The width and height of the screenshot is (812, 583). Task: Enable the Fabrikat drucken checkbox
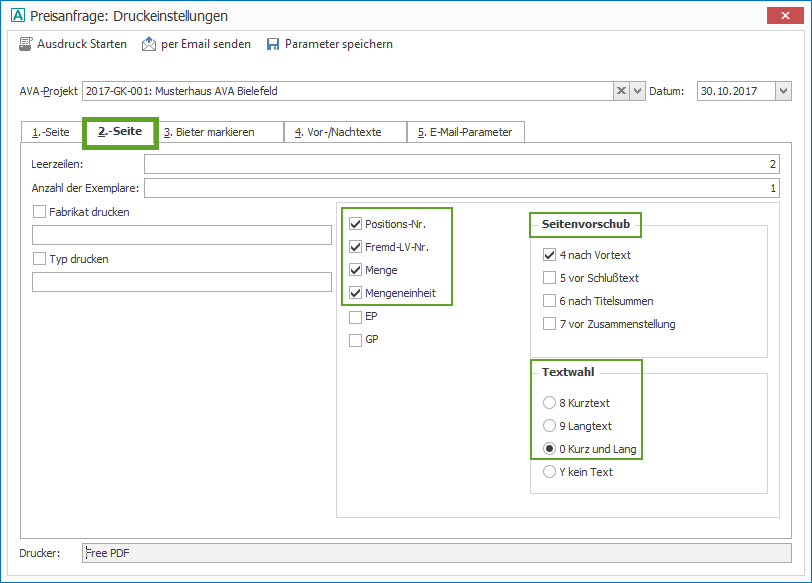click(x=40, y=212)
